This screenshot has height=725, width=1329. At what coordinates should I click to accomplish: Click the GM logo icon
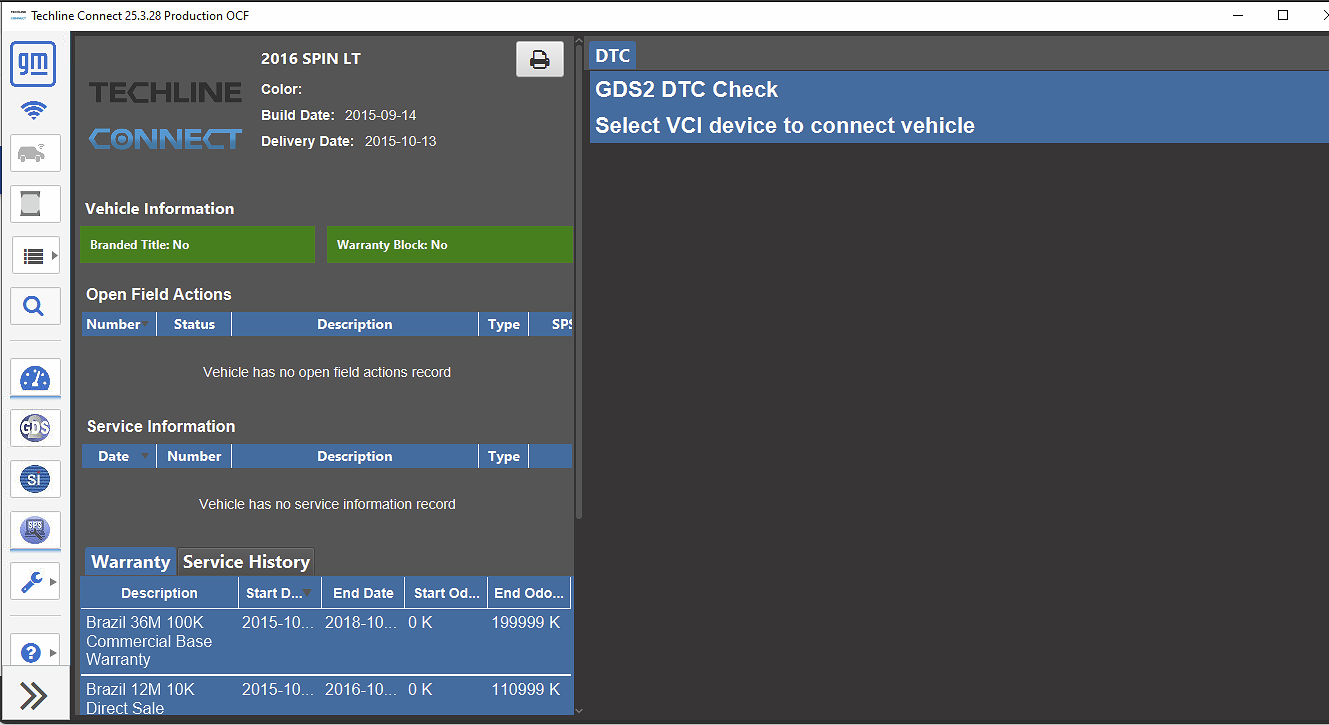(34, 65)
